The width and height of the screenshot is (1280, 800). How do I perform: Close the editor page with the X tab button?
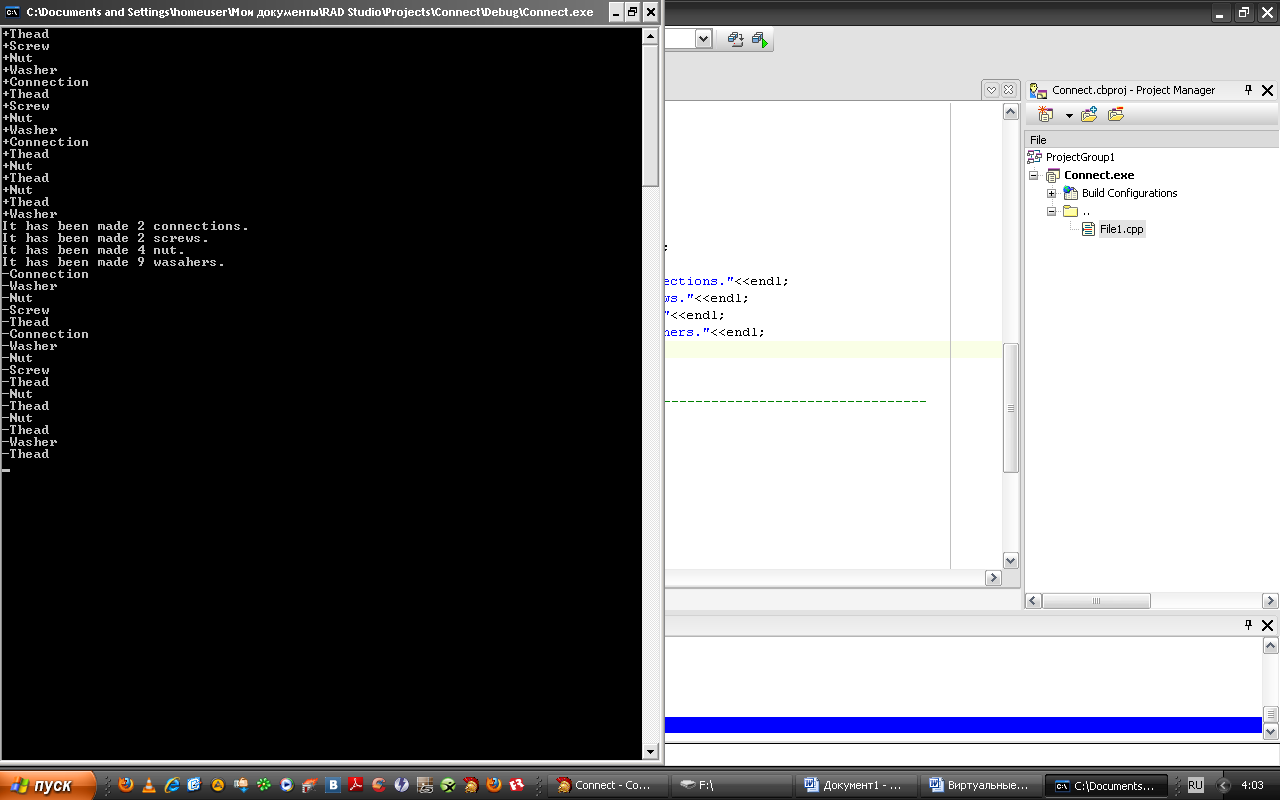coord(1009,90)
